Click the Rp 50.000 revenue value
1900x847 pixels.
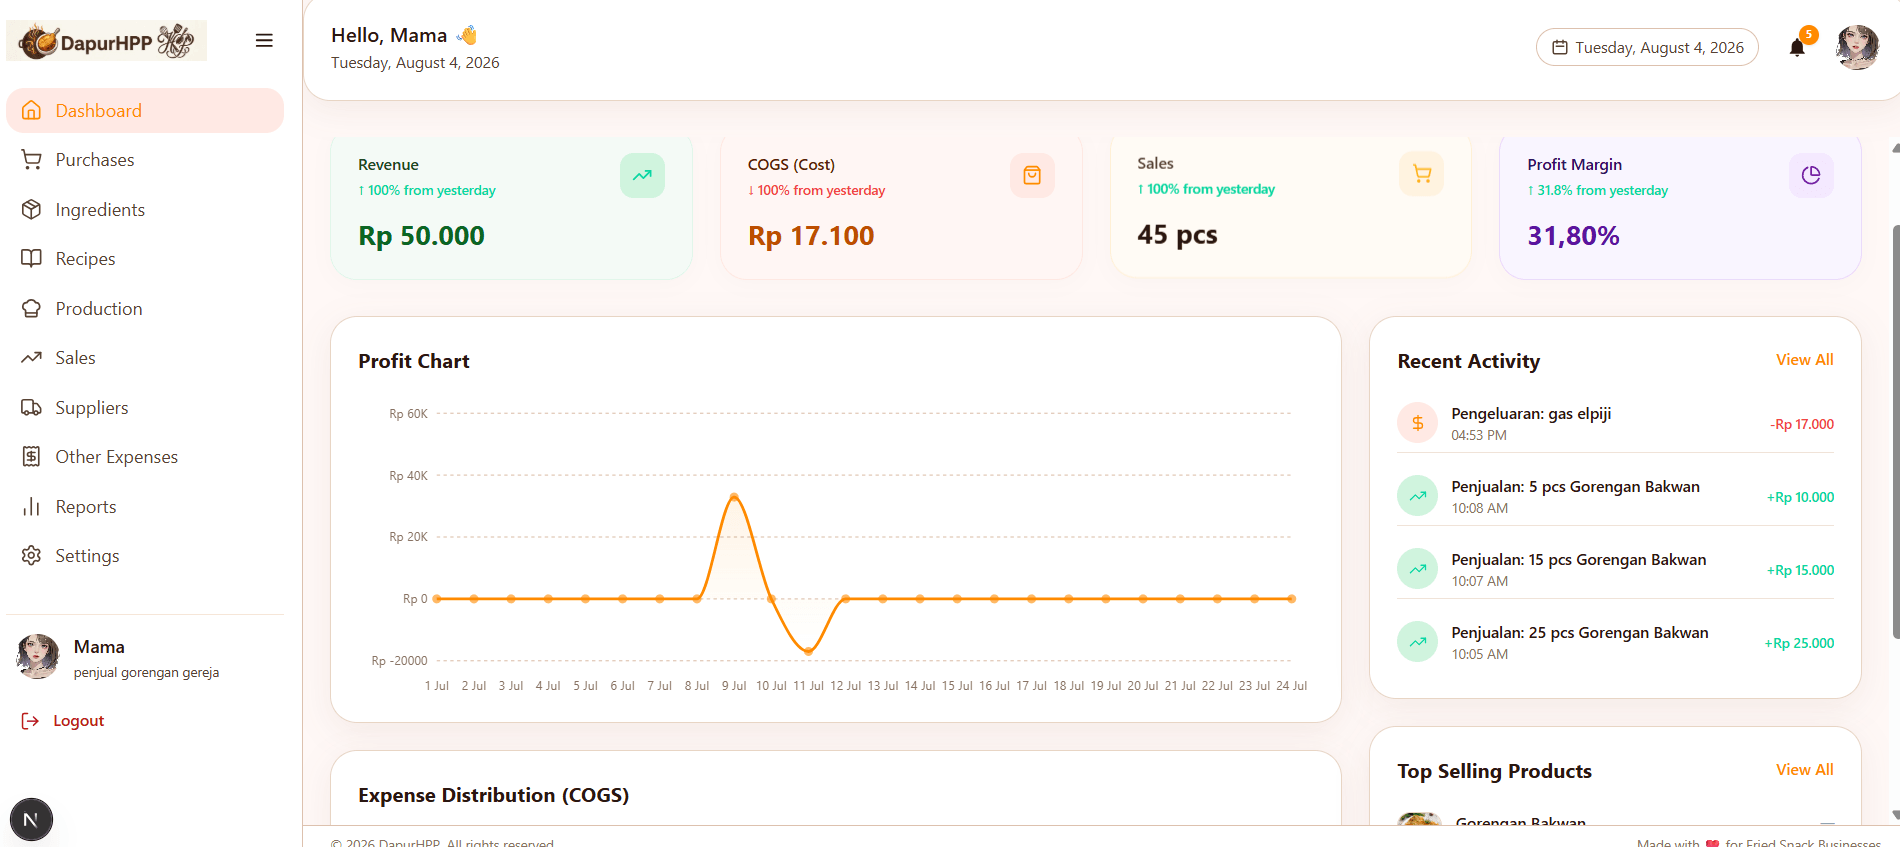(421, 236)
